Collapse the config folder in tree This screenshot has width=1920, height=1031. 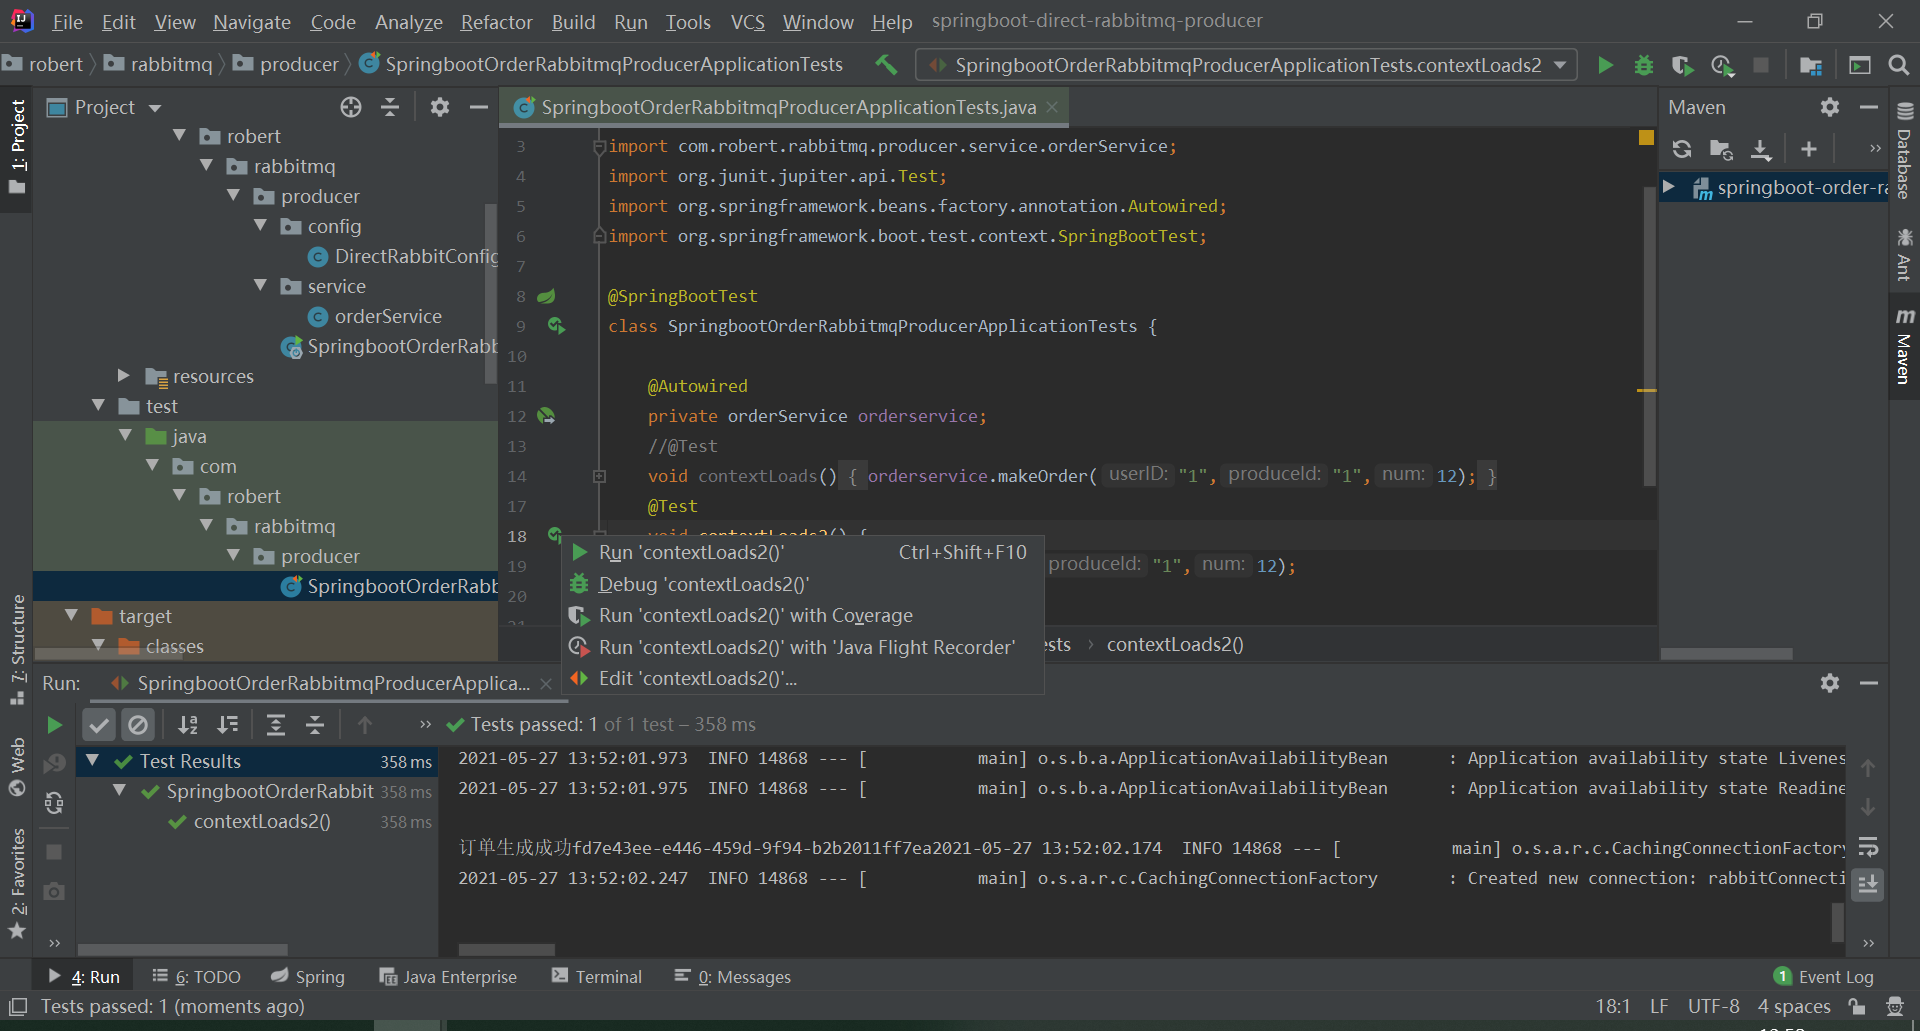[261, 226]
